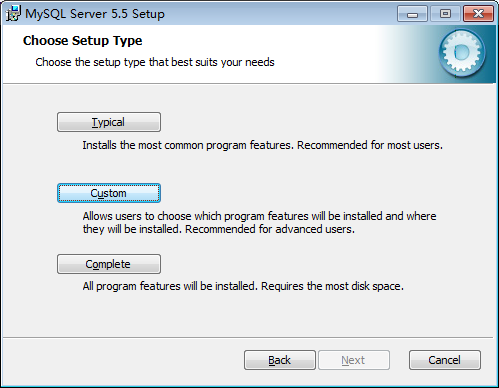Close the MySQL Server 5.5 Setup window

pyautogui.click(x=478, y=14)
